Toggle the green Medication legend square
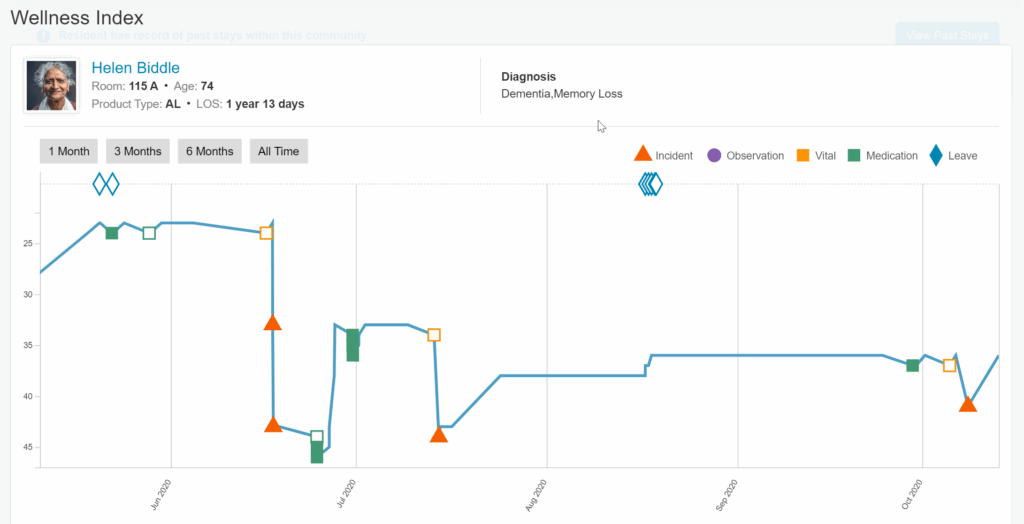1024x524 pixels. (853, 155)
